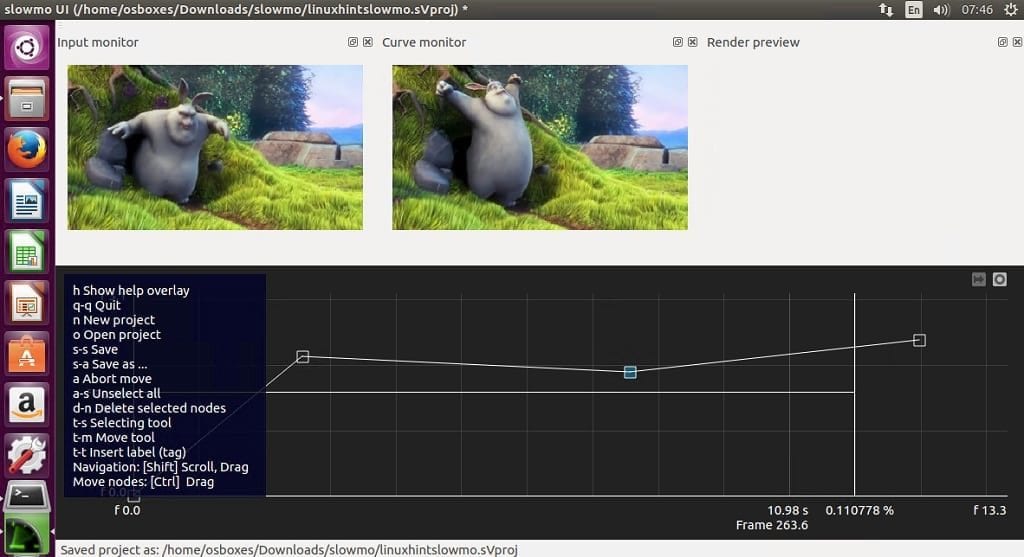The image size is (1024, 557).
Task: Float the Render preview panel
Action: pos(1002,42)
